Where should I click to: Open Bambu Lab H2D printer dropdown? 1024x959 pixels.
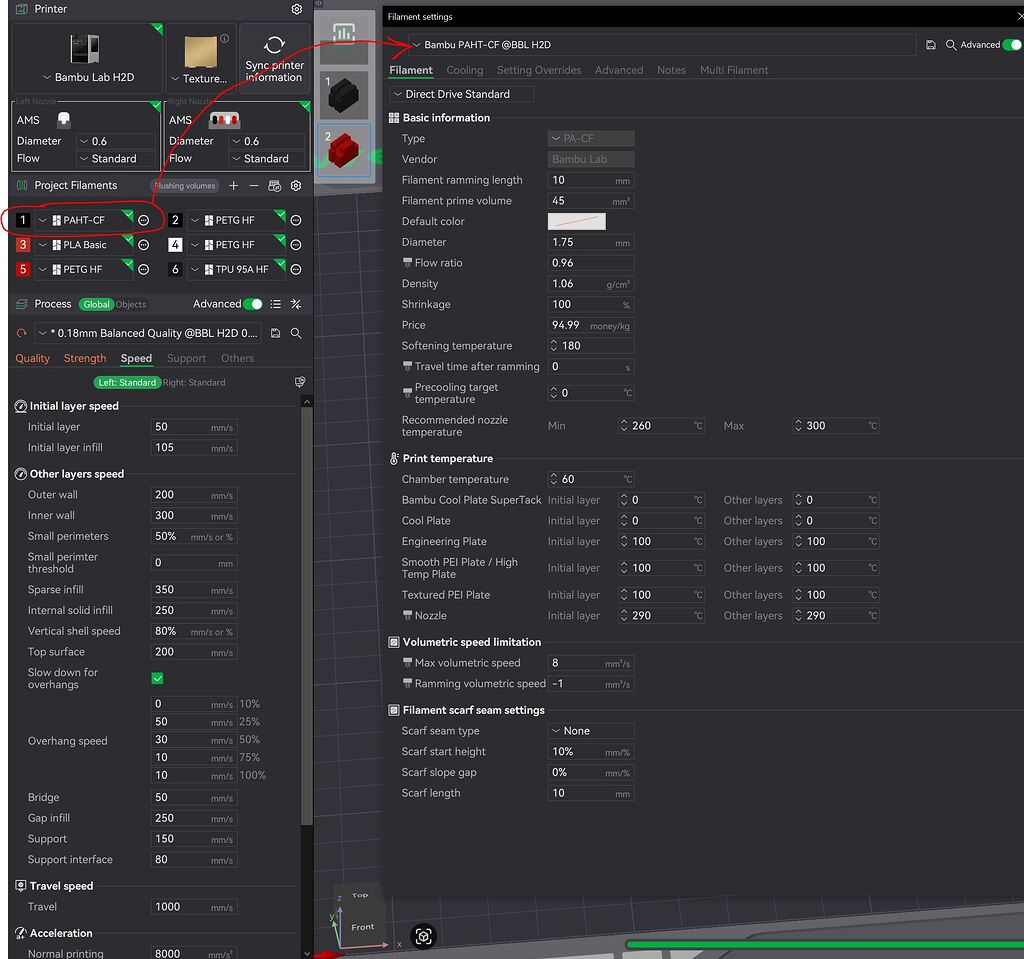pyautogui.click(x=88, y=78)
